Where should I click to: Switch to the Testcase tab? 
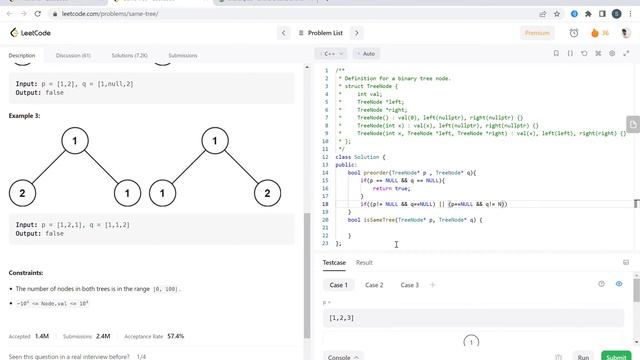click(334, 262)
